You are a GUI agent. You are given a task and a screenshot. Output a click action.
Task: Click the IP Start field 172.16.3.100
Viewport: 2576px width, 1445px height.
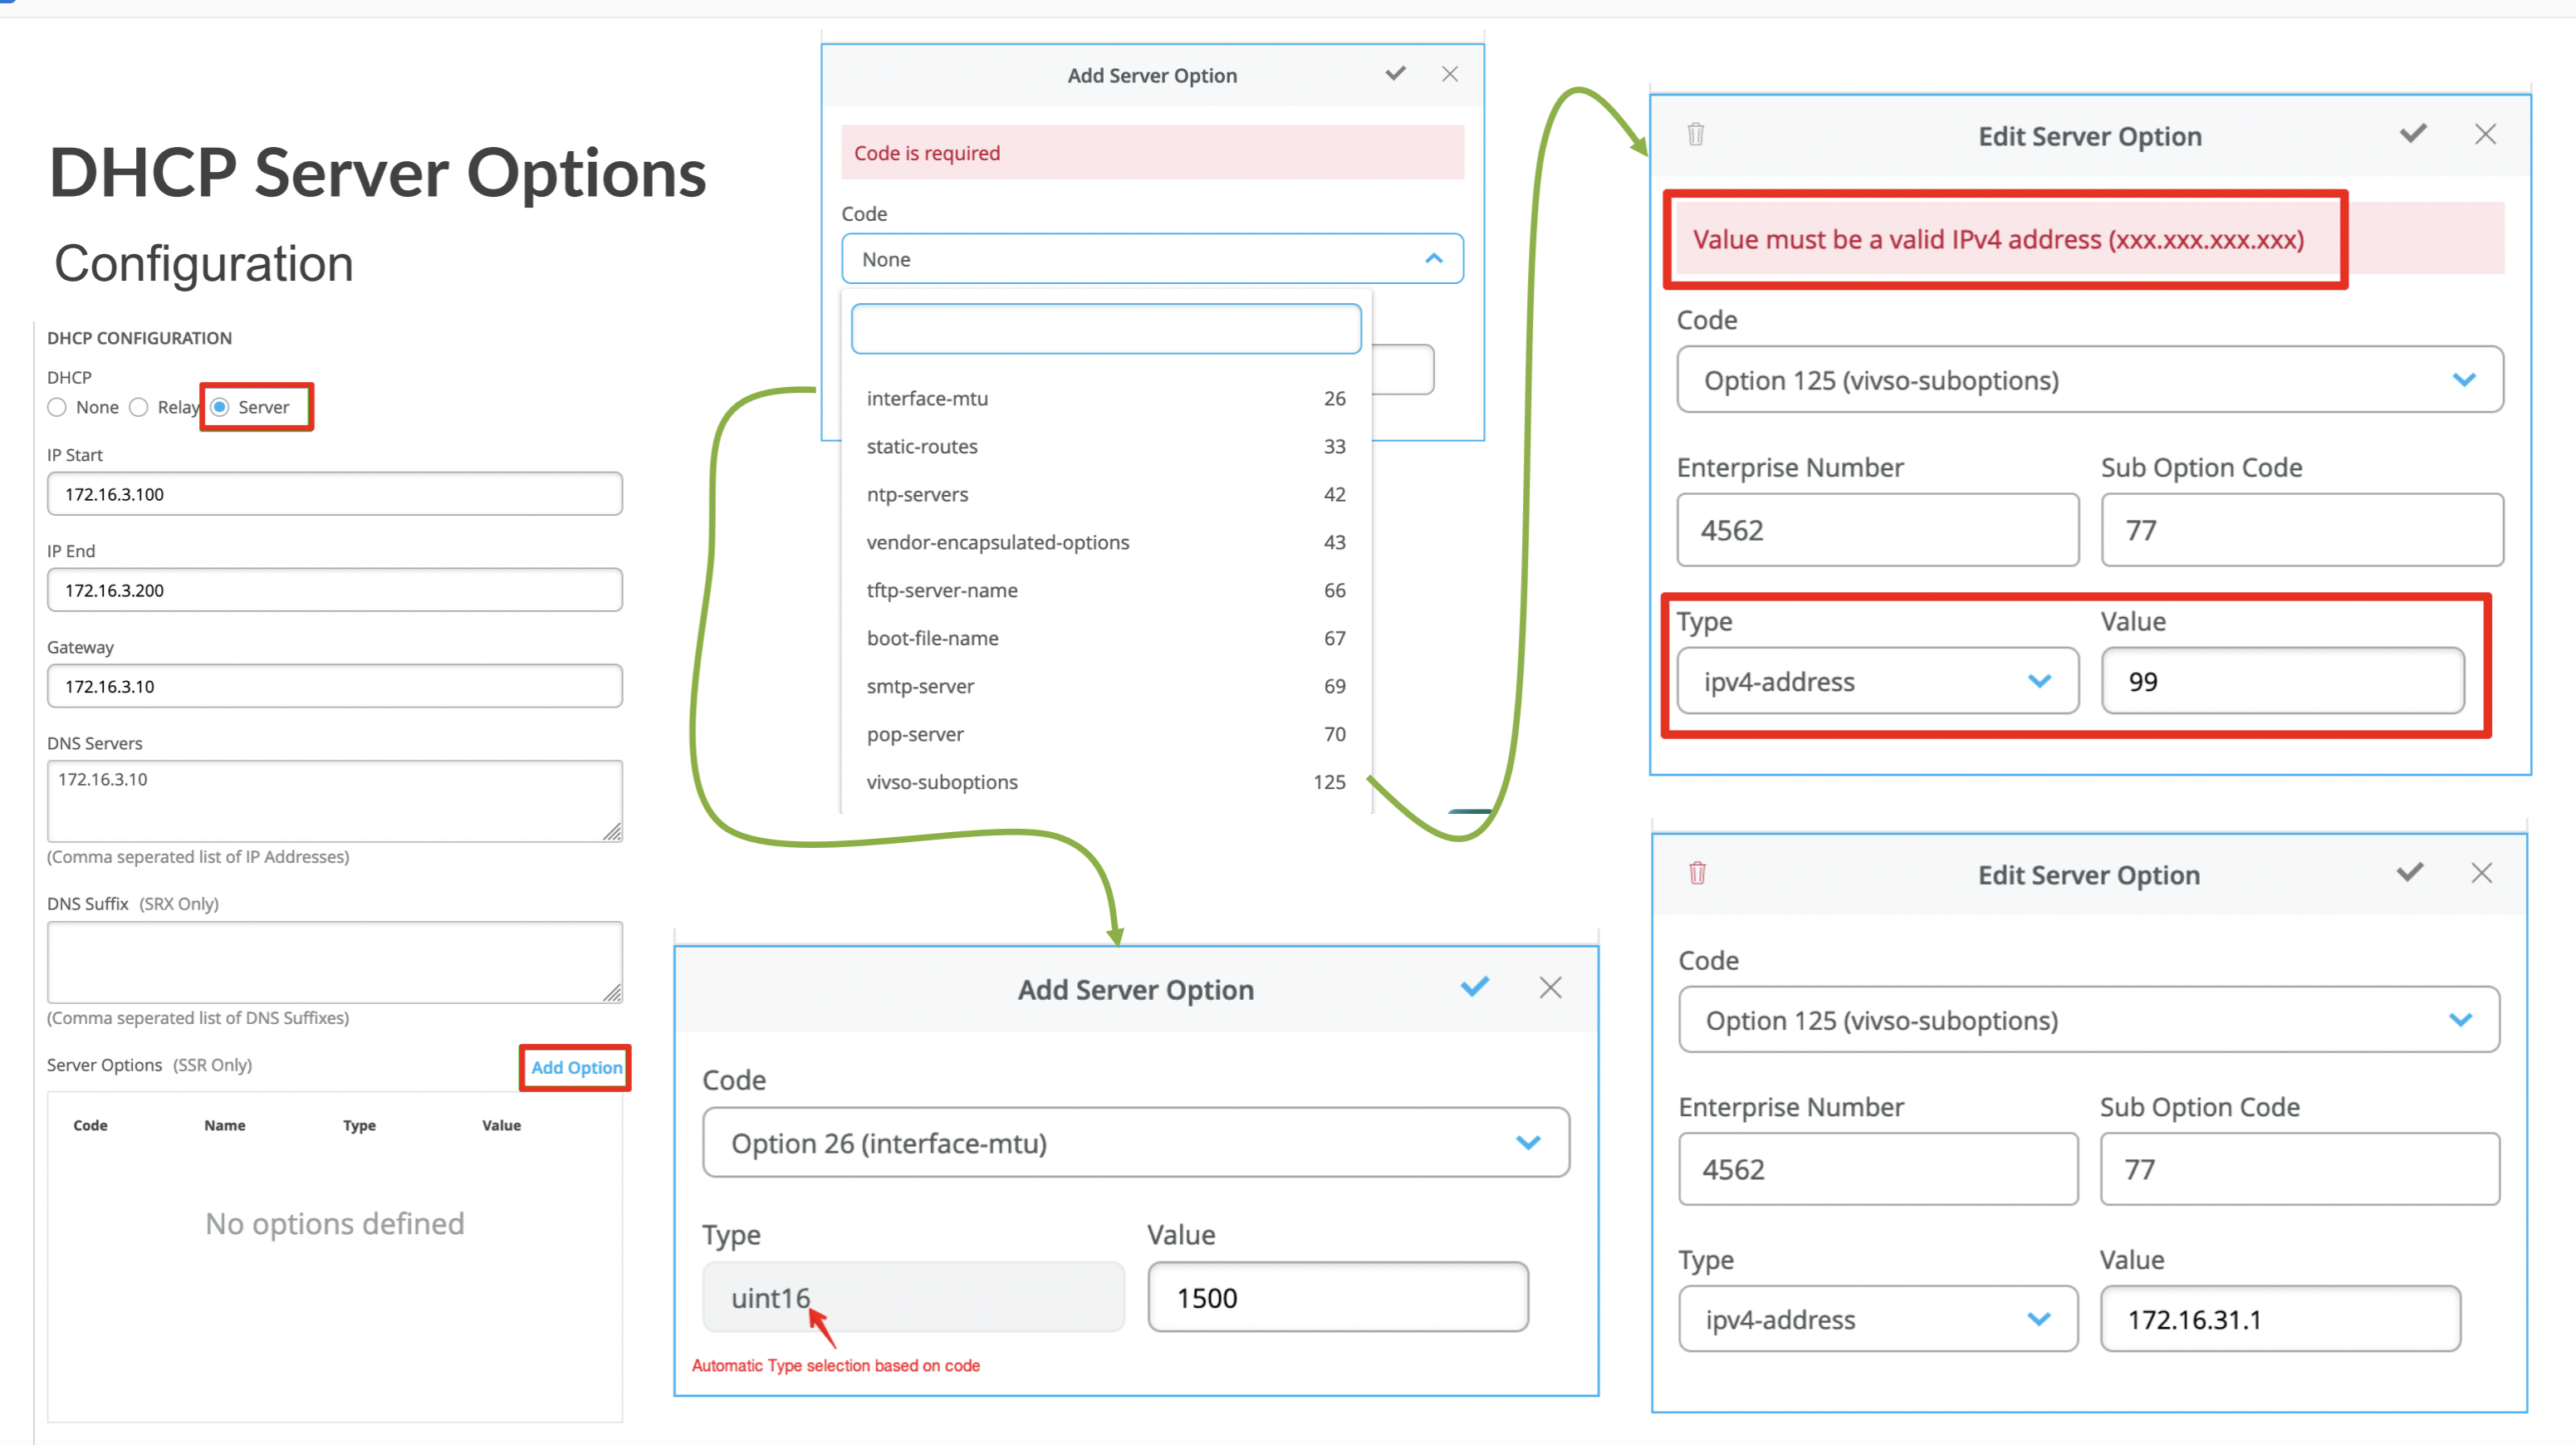click(334, 494)
